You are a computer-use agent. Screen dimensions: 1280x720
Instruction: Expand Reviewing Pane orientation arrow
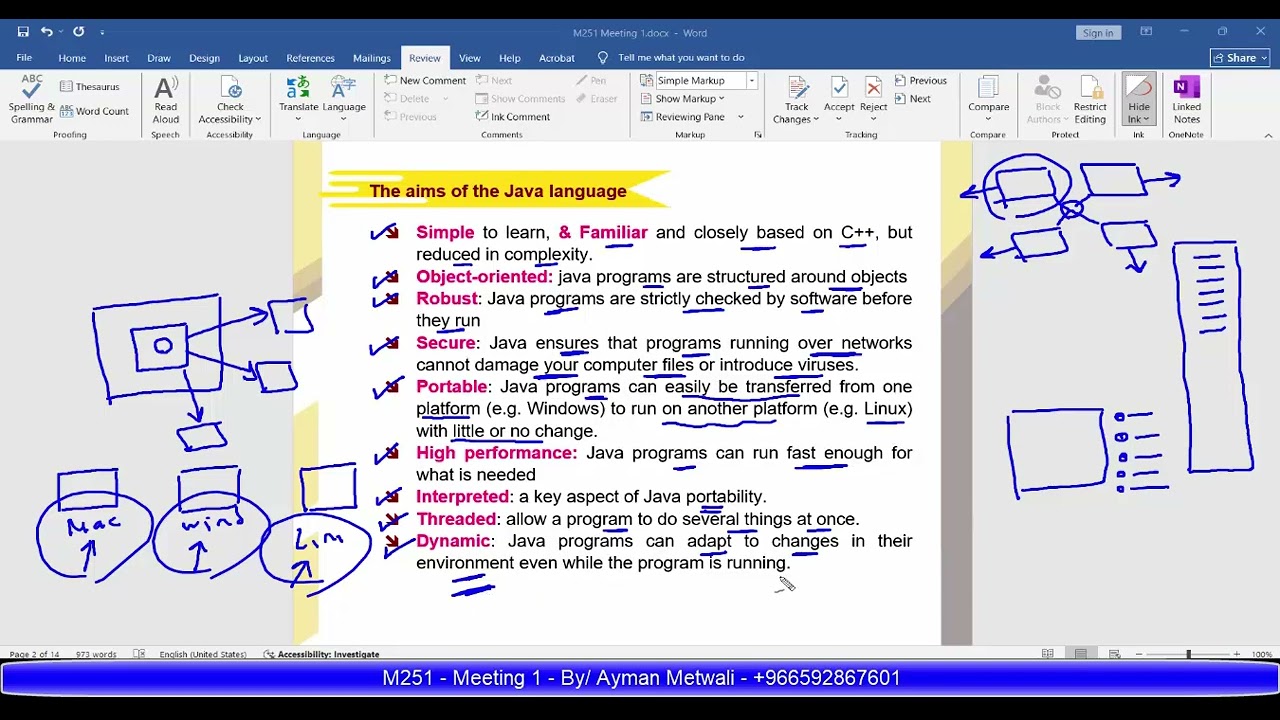coord(741,117)
